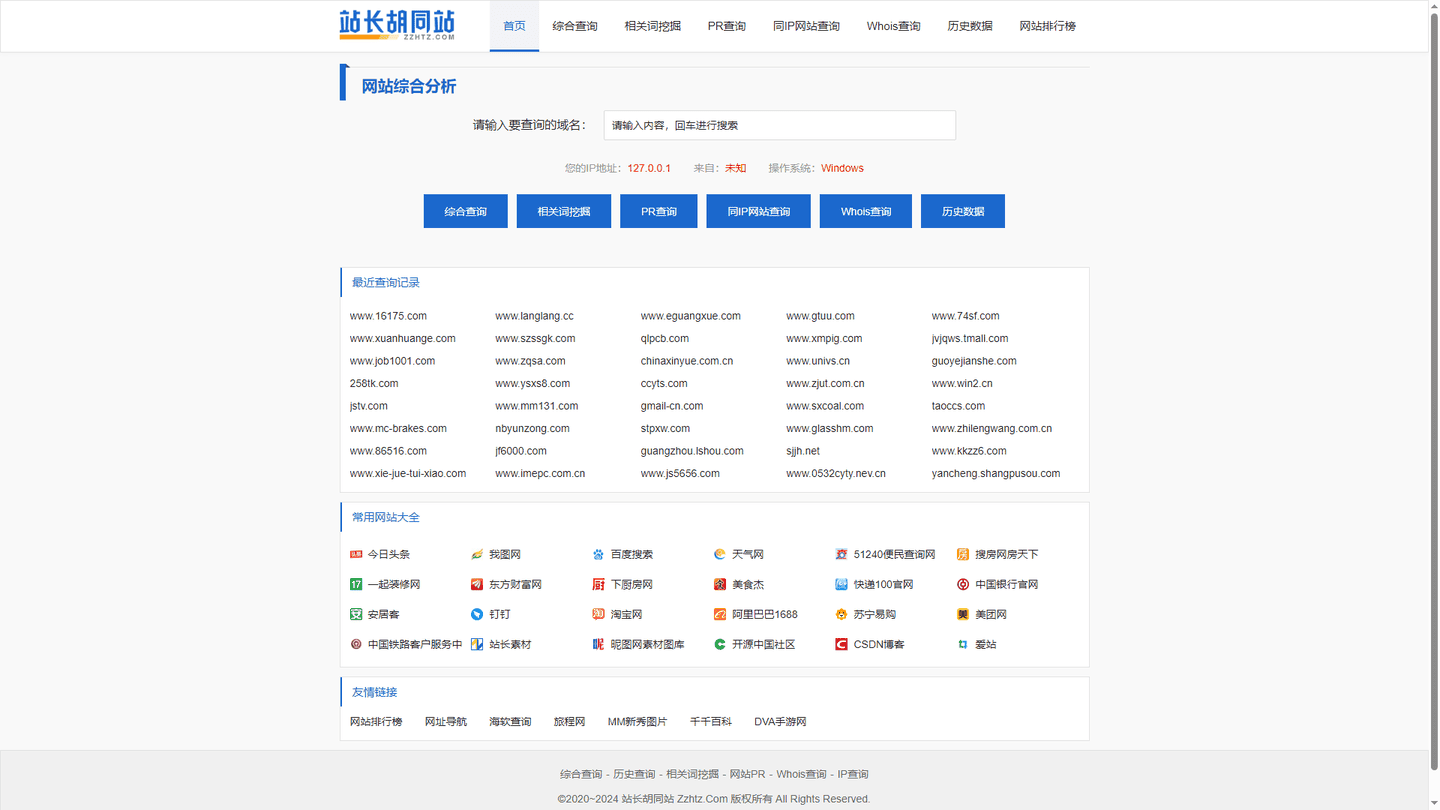Open the 网站排行榜 friendly link

[376, 722]
